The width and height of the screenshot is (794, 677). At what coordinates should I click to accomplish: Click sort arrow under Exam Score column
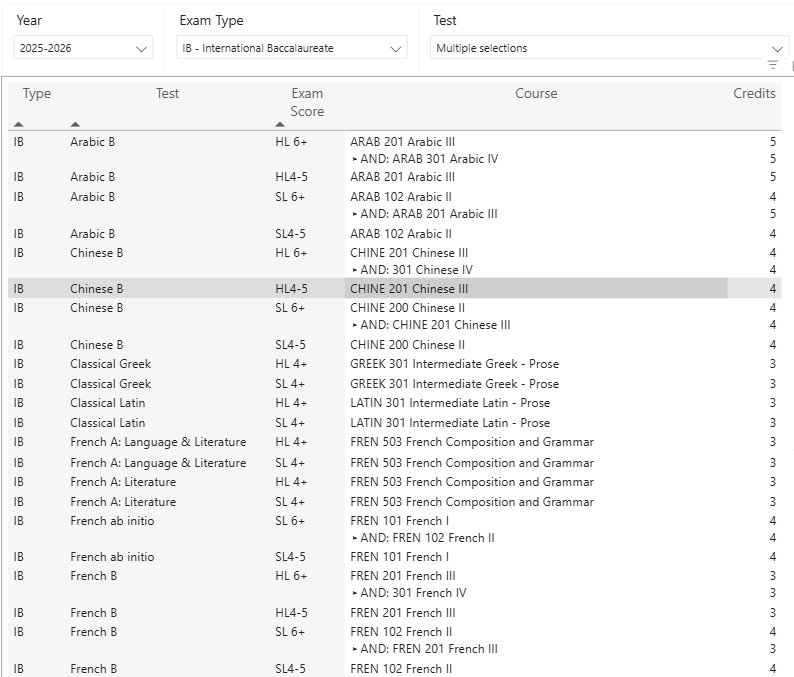[x=280, y=124]
